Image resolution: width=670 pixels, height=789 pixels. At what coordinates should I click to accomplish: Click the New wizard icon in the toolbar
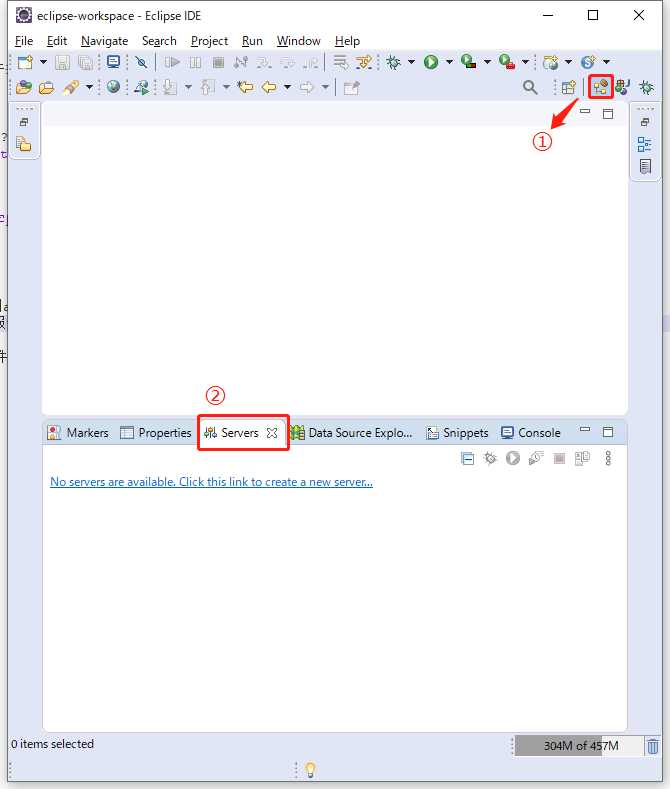(25, 62)
